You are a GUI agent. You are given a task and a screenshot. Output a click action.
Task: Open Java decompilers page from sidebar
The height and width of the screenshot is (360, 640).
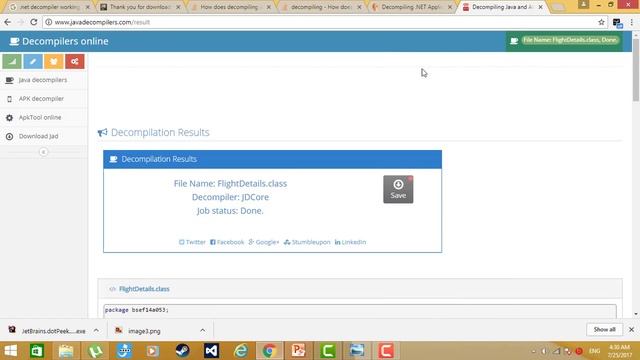pyautogui.click(x=43, y=80)
